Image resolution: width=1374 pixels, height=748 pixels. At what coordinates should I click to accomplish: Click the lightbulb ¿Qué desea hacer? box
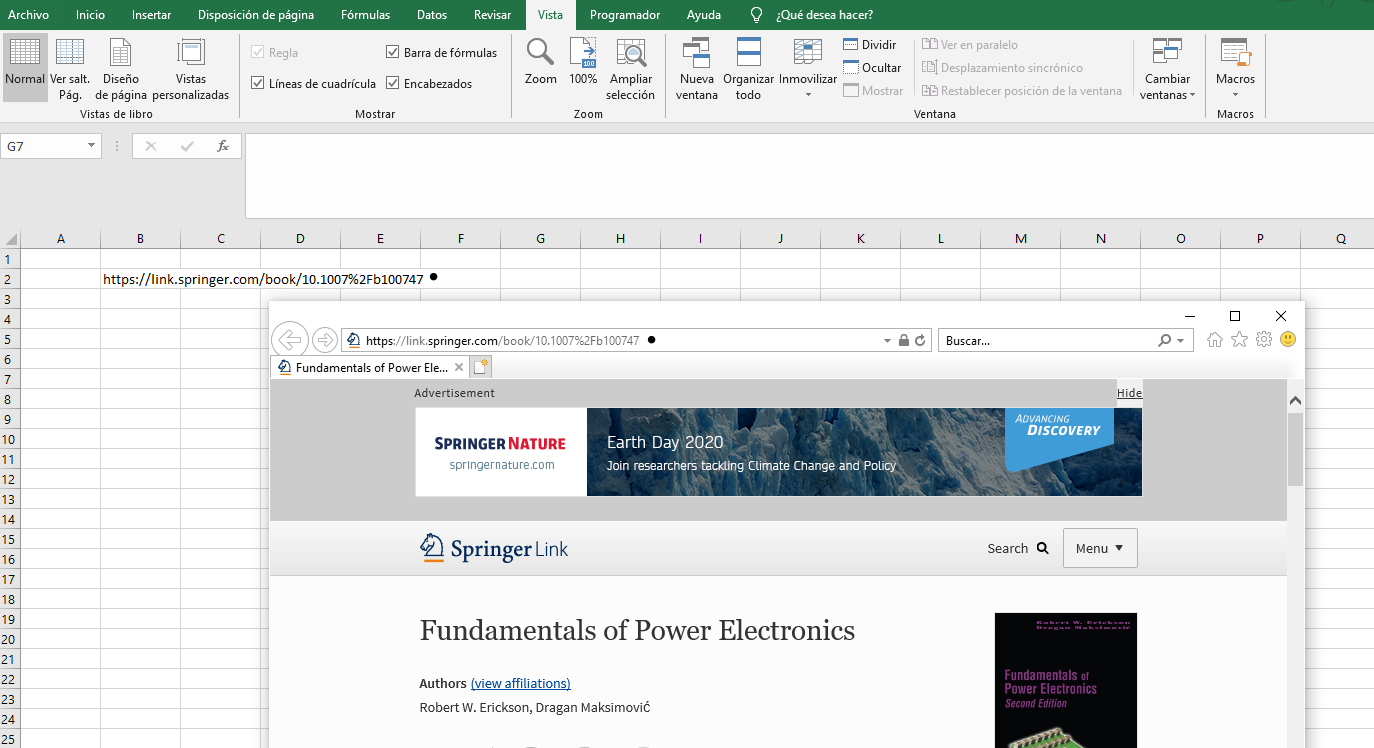click(812, 15)
